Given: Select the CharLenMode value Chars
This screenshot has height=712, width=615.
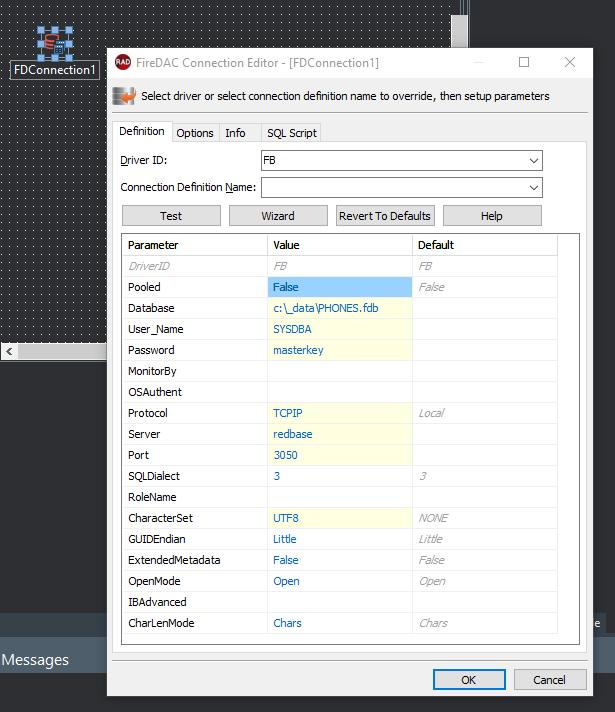Looking at the screenshot, I should (340, 623).
